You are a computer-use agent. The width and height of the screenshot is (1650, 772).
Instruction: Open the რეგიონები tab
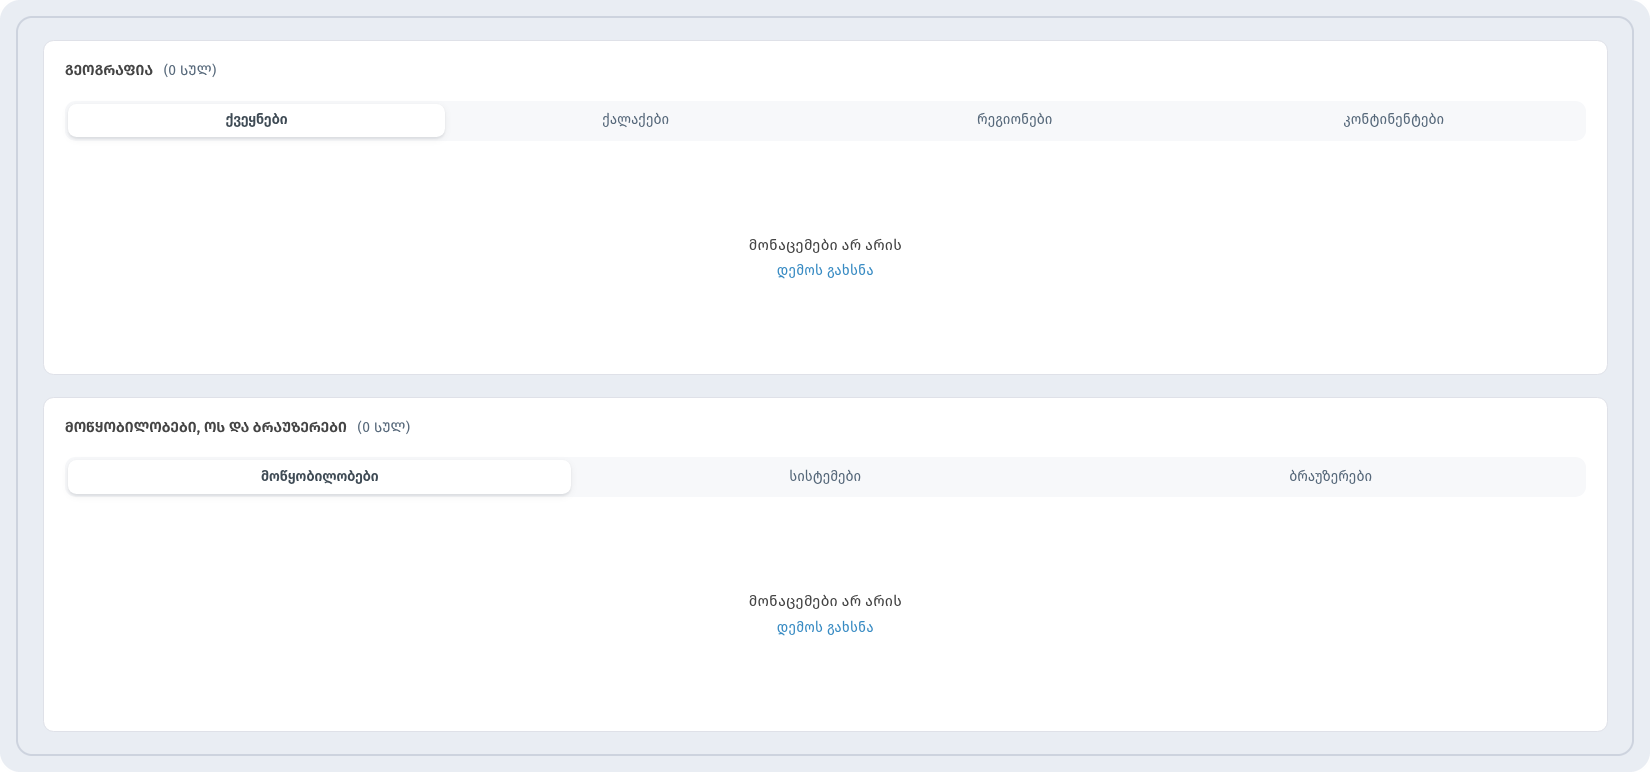pos(1014,120)
